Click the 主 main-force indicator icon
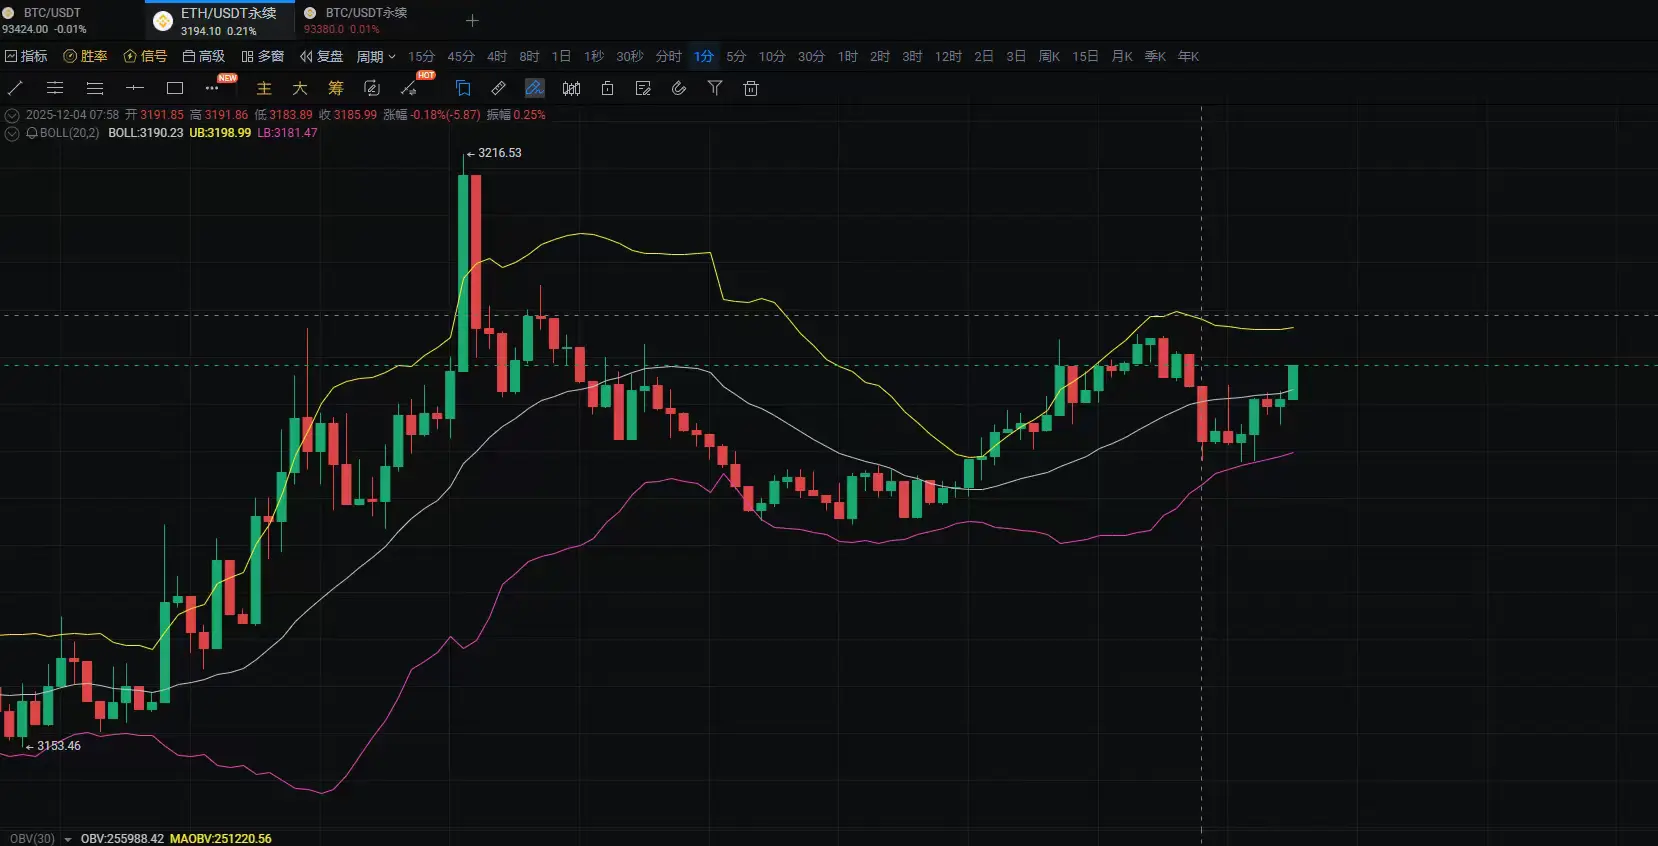This screenshot has width=1658, height=846. click(x=264, y=88)
